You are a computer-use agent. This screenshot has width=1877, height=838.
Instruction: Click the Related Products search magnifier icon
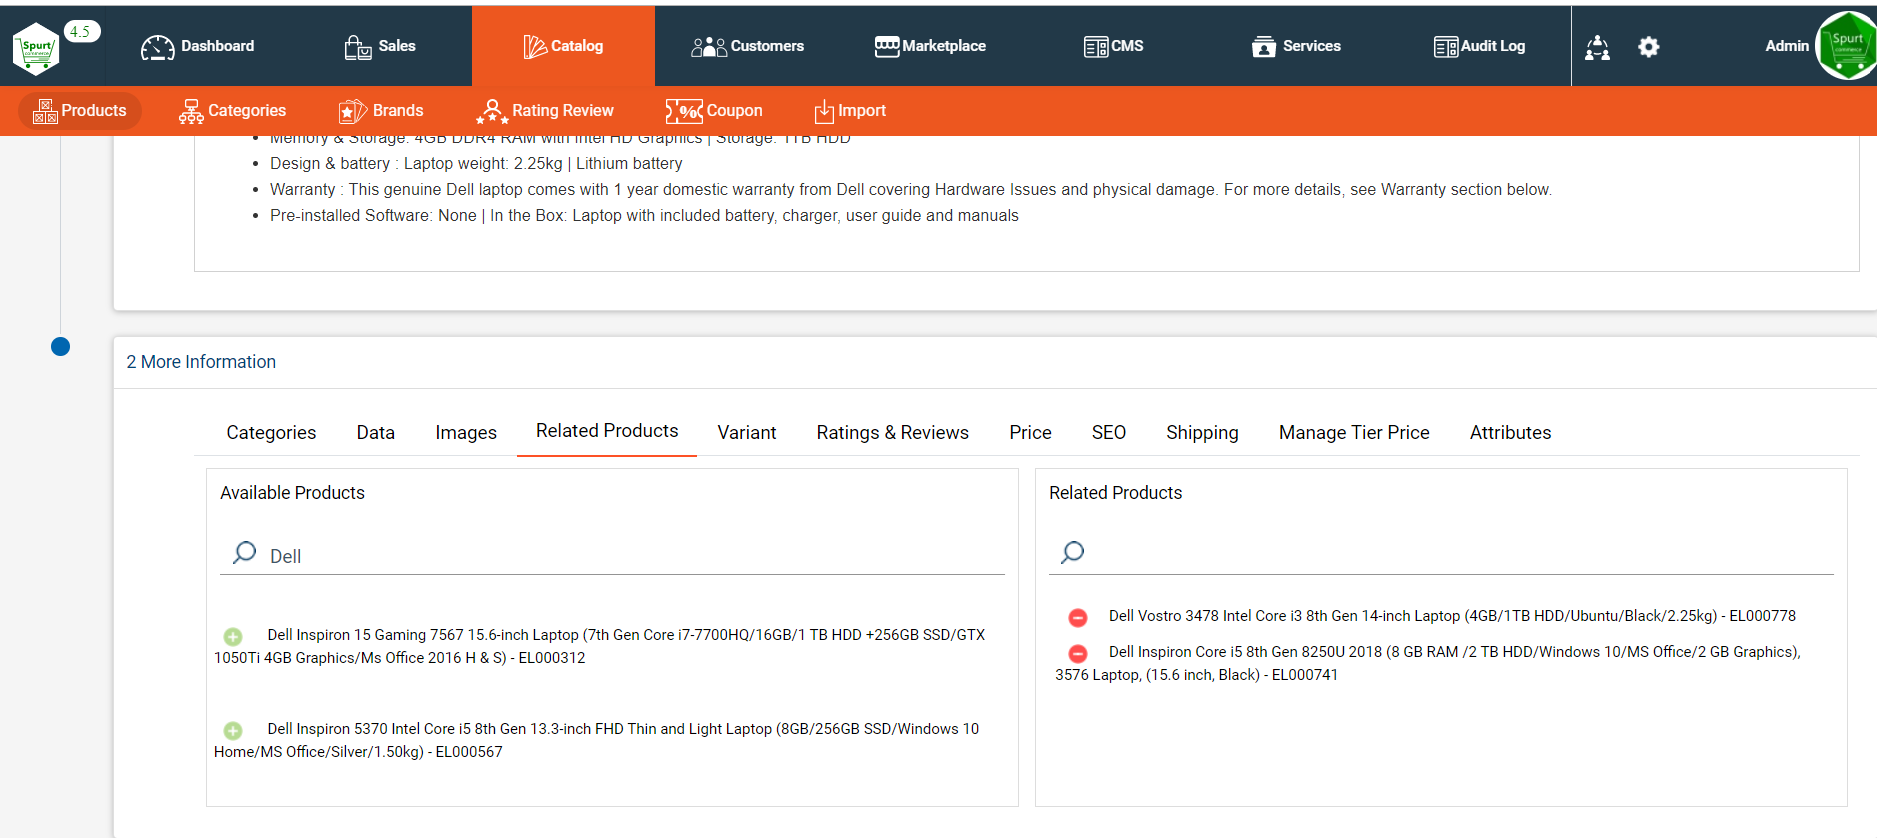click(x=1073, y=552)
